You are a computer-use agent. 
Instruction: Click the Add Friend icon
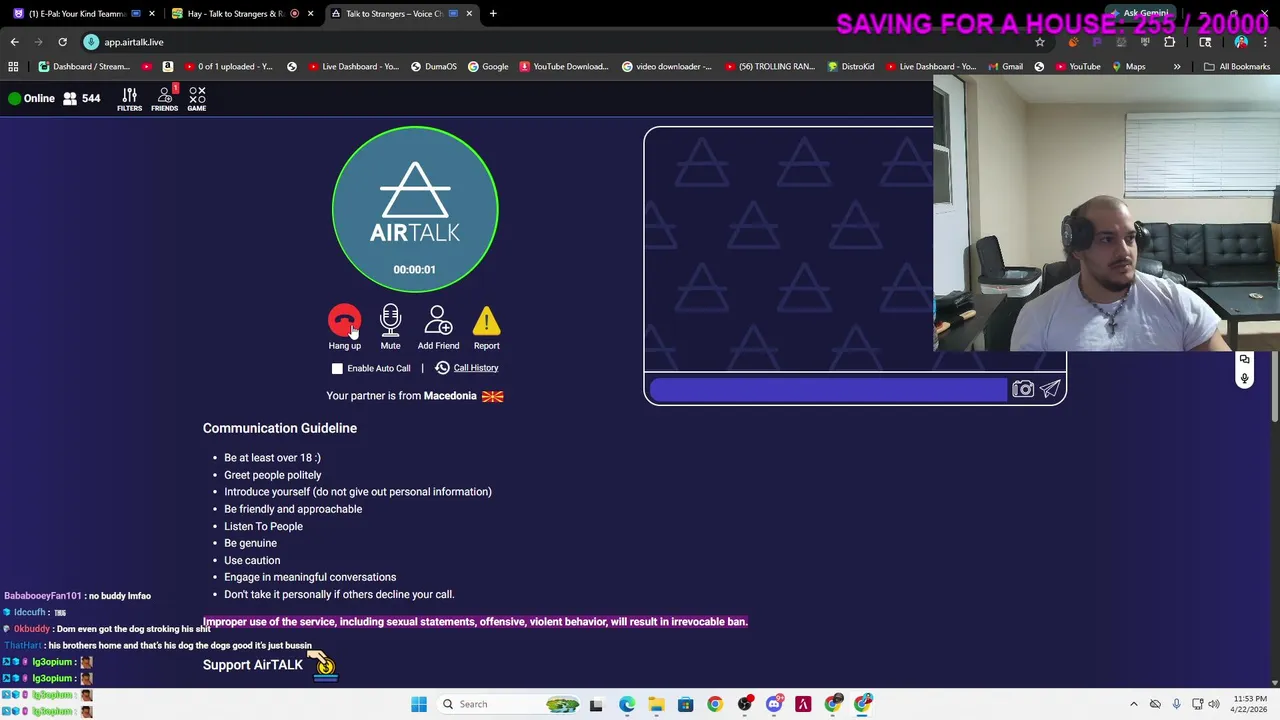pos(438,321)
